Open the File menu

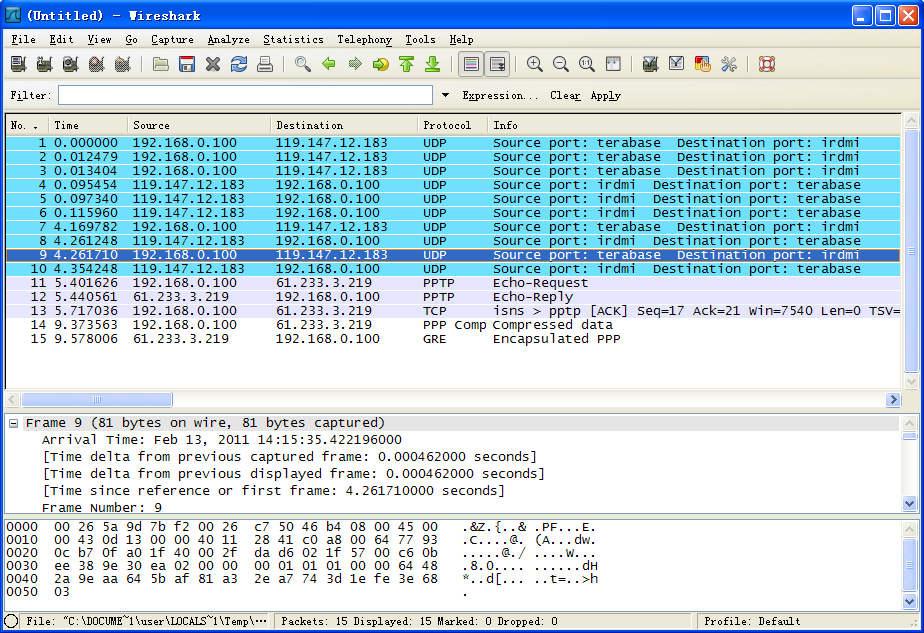24,39
